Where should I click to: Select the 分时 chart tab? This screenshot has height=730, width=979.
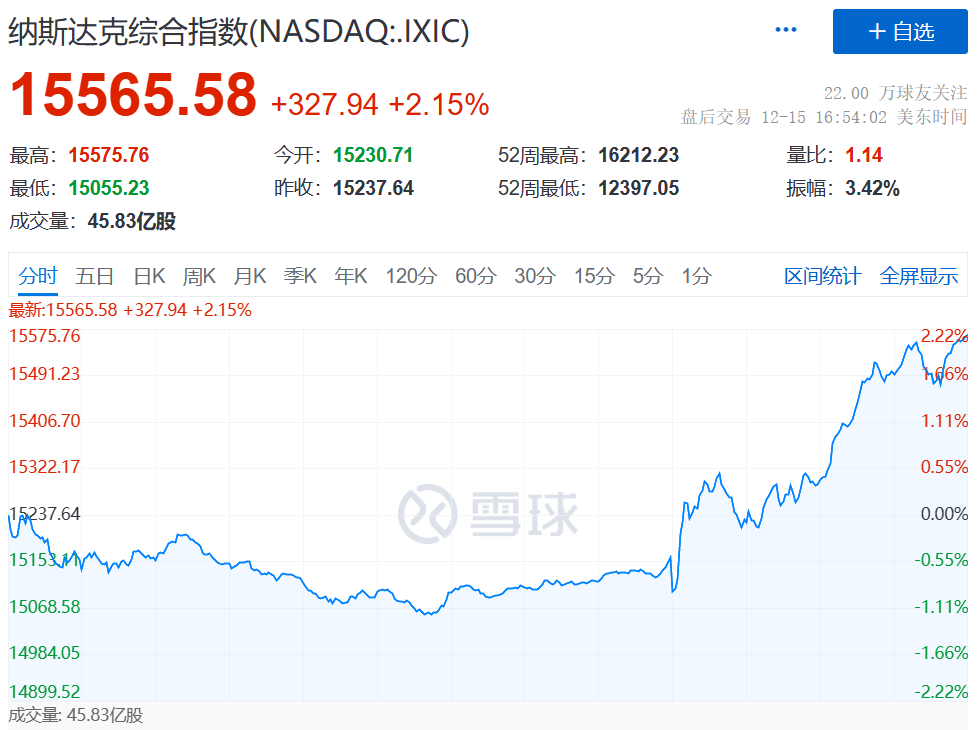click(x=38, y=276)
